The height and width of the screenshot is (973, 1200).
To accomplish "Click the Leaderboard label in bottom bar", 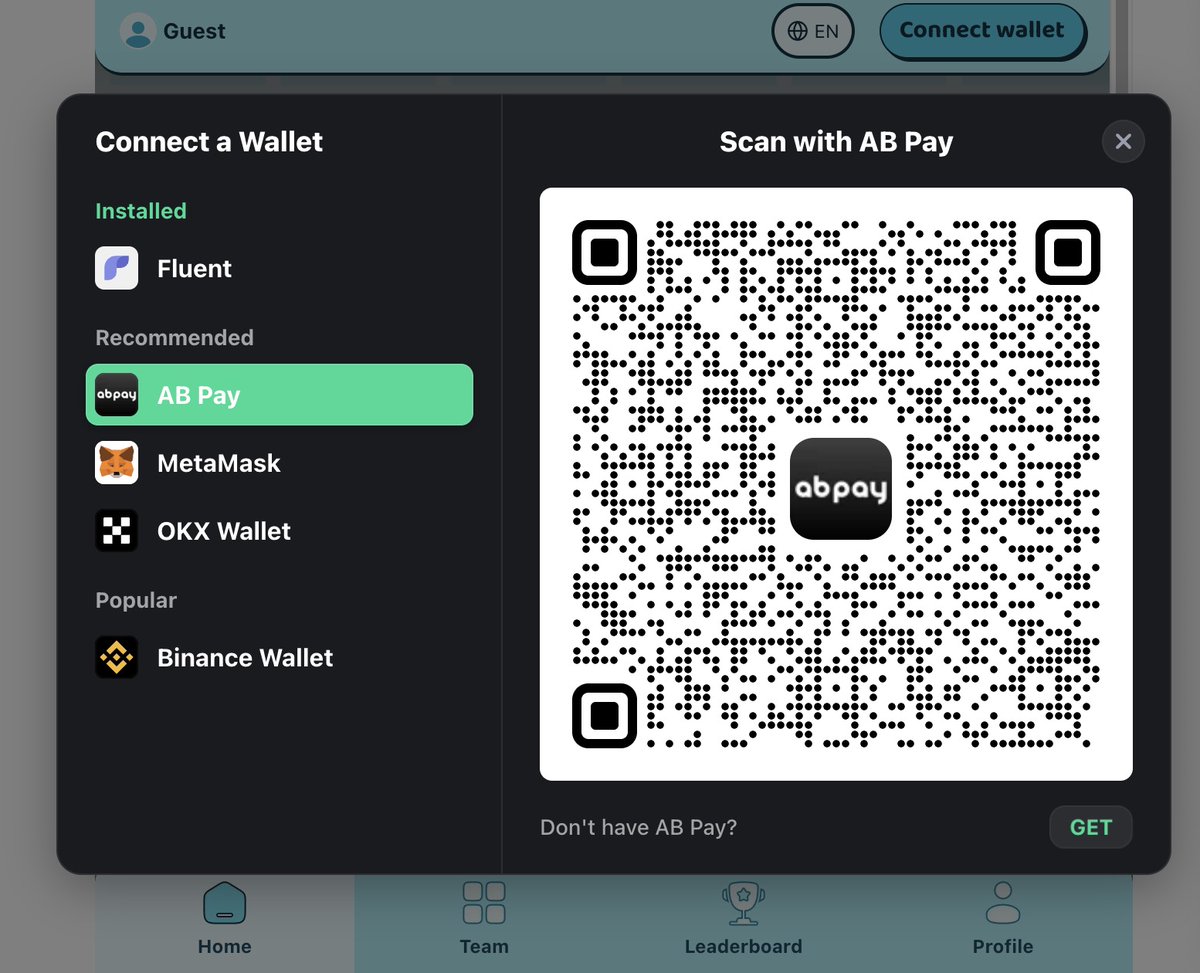I will tap(743, 946).
